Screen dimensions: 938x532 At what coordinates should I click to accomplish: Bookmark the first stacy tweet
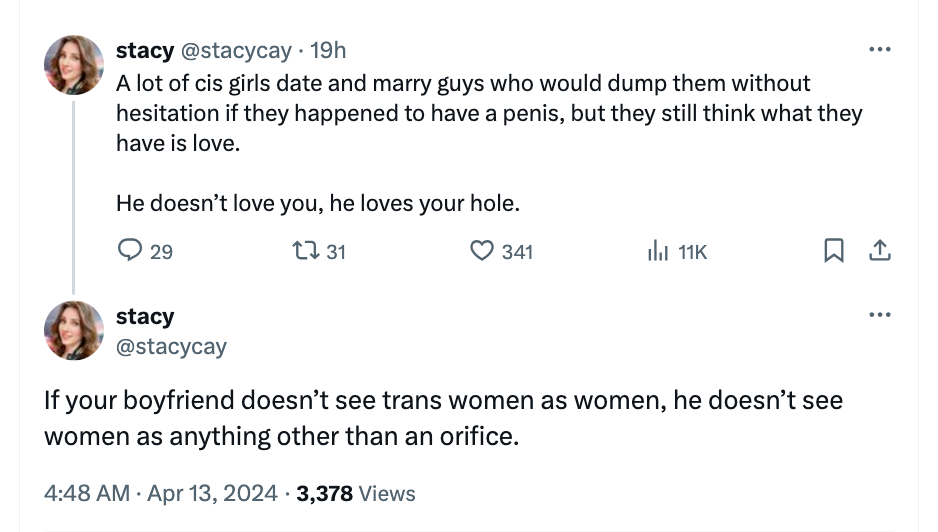click(x=832, y=252)
